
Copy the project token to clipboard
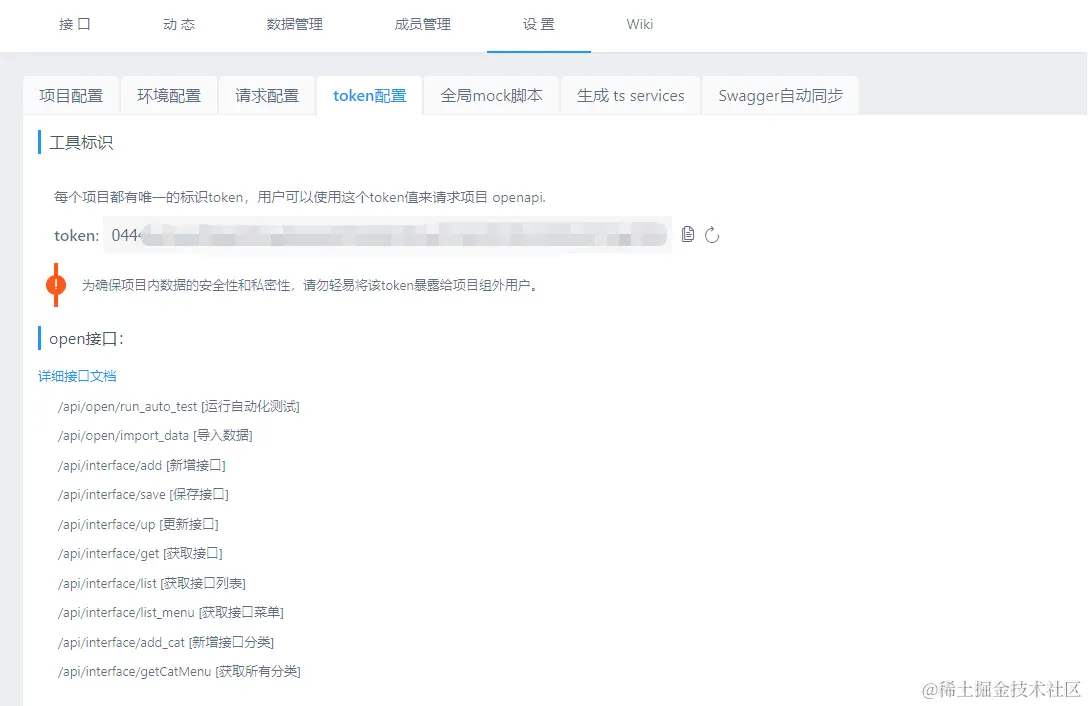coord(686,233)
